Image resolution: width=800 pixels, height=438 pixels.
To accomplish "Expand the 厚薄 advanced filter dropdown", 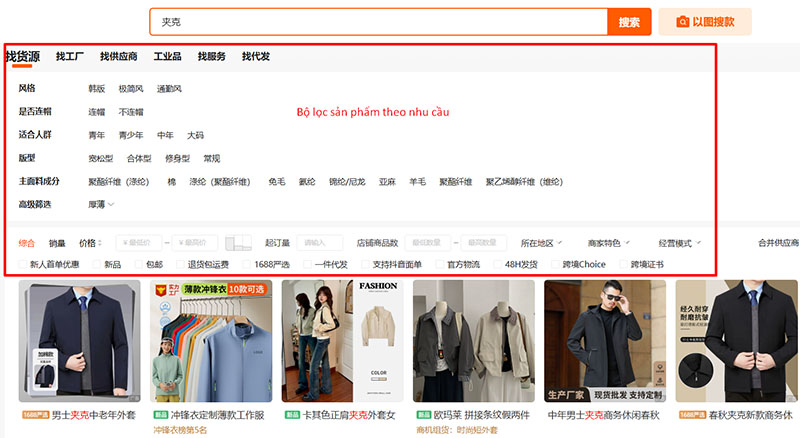I will click(x=101, y=204).
